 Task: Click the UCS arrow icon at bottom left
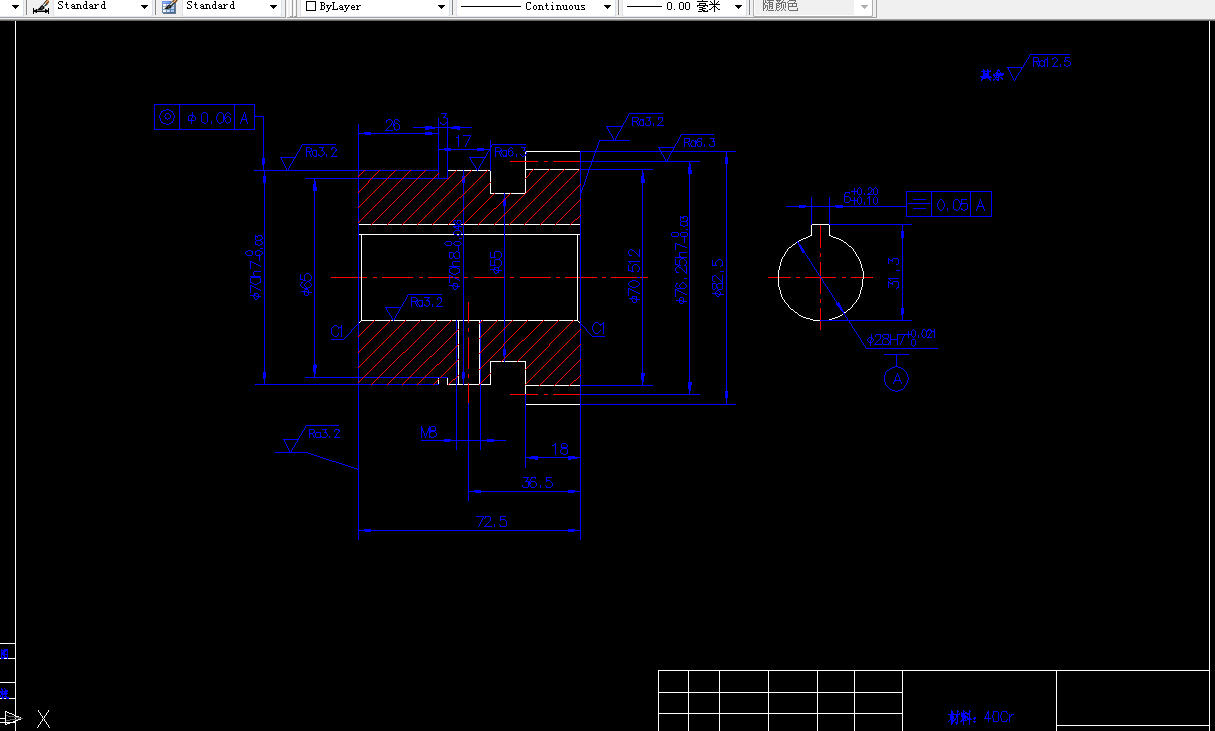point(14,718)
